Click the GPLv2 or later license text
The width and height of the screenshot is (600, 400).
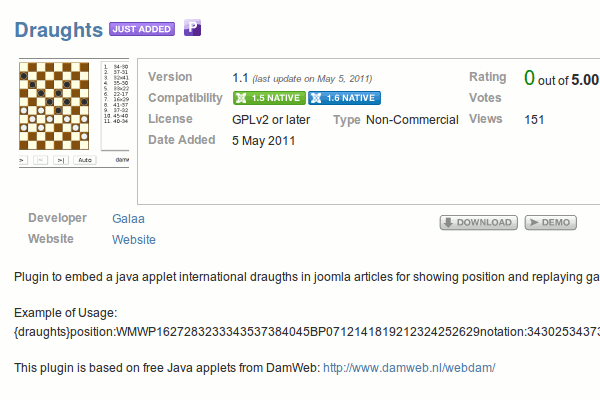[x=271, y=120]
